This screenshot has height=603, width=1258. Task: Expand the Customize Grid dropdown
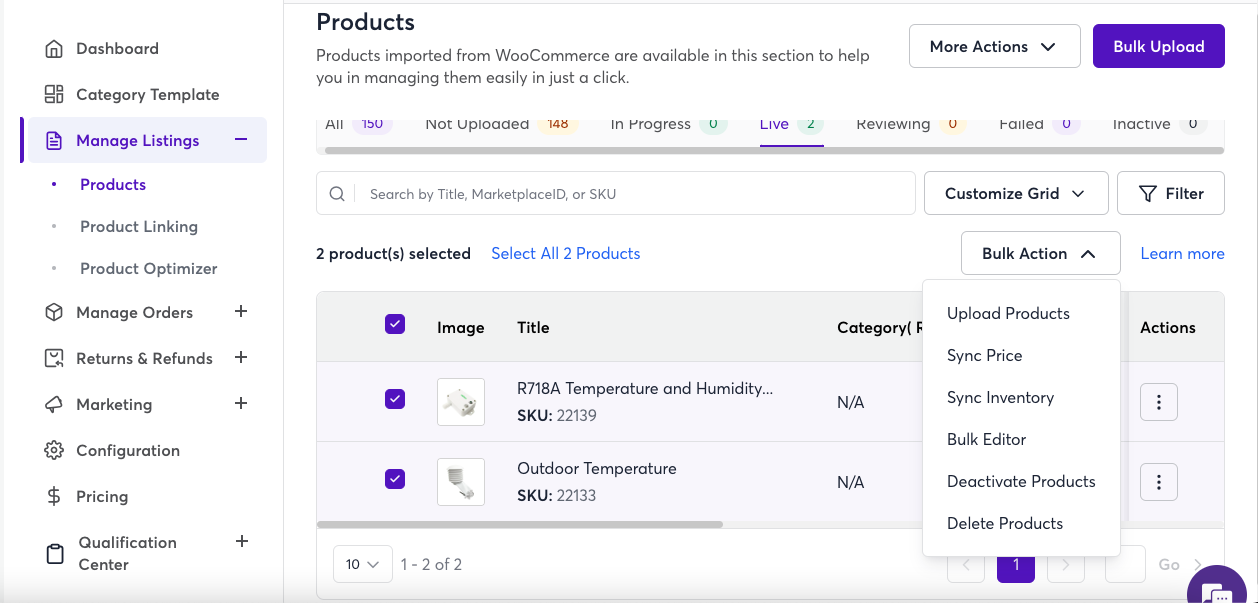[1015, 194]
